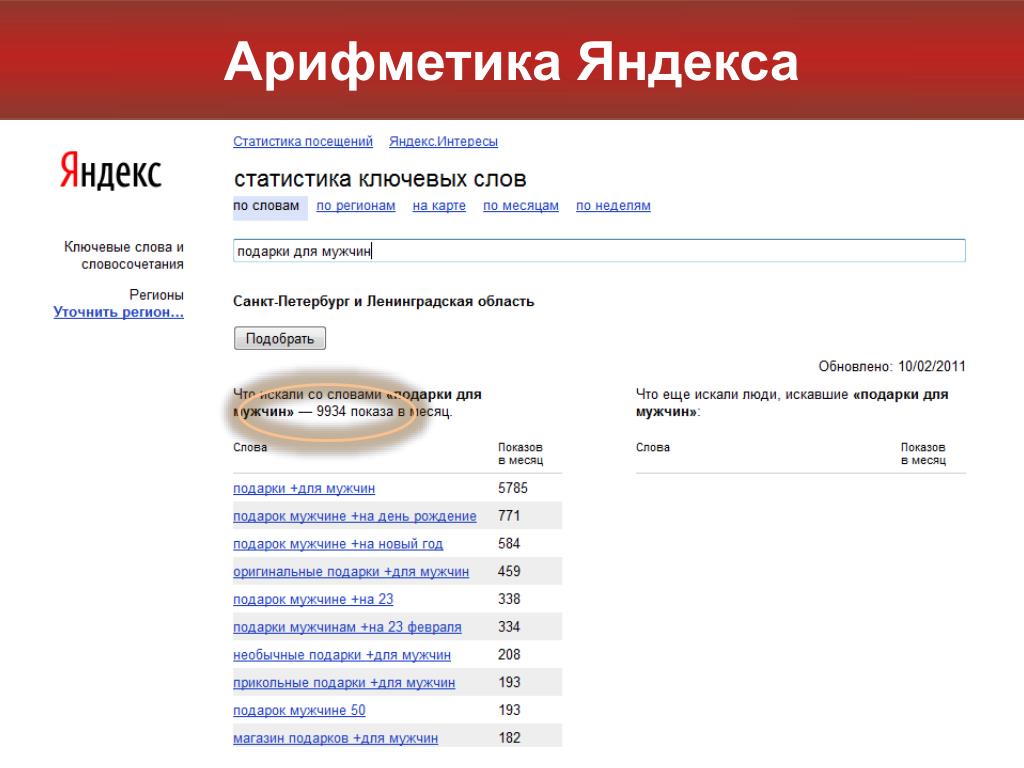Click the left table Слова column header

pos(250,447)
